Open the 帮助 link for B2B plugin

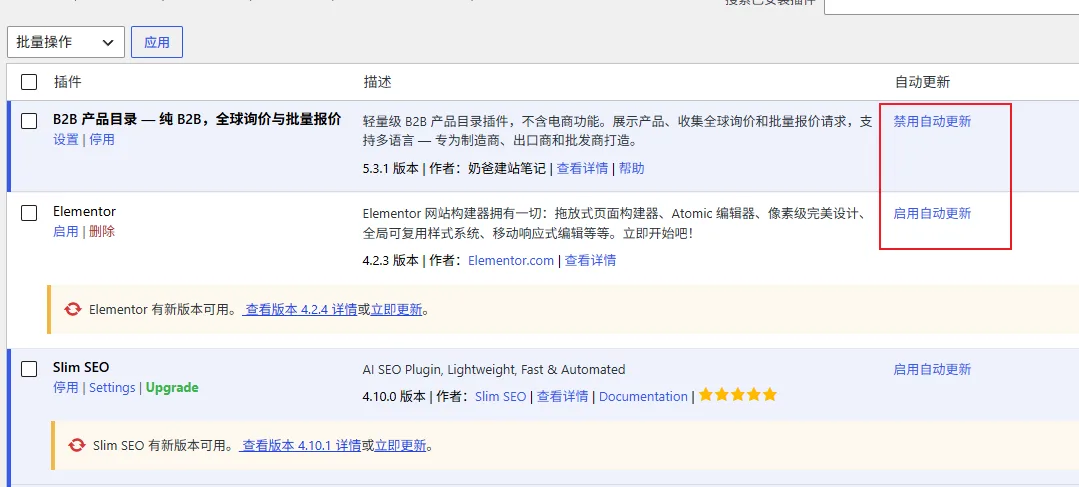(x=632, y=169)
